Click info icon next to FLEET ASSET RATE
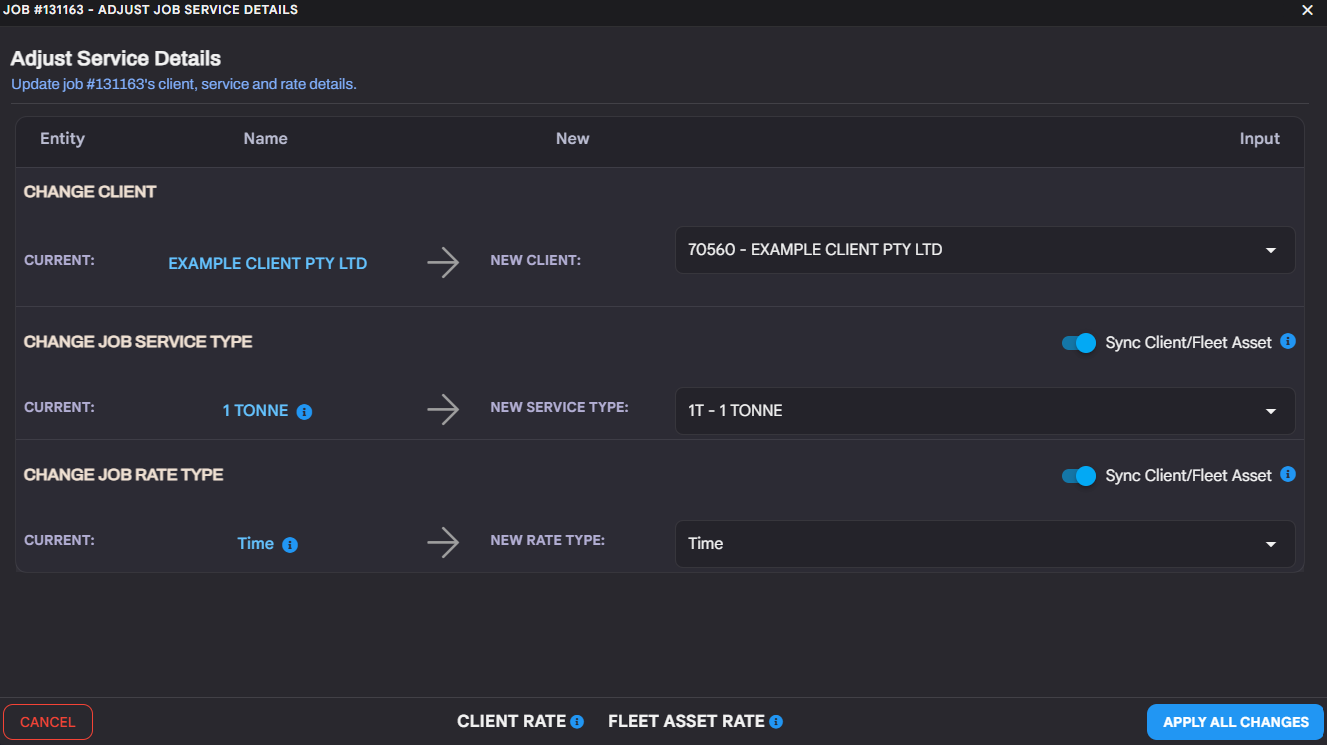The width and height of the screenshot is (1327, 745). [776, 722]
